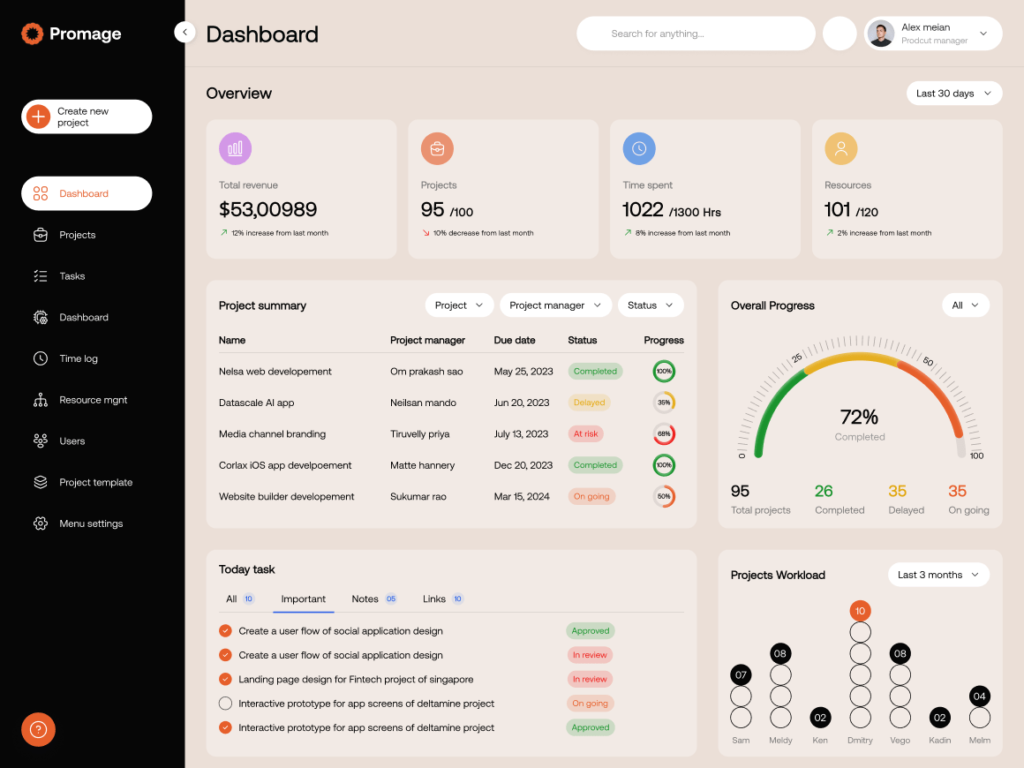The image size is (1024, 768).
Task: Open the Last 30 days dropdown
Action: click(x=953, y=93)
